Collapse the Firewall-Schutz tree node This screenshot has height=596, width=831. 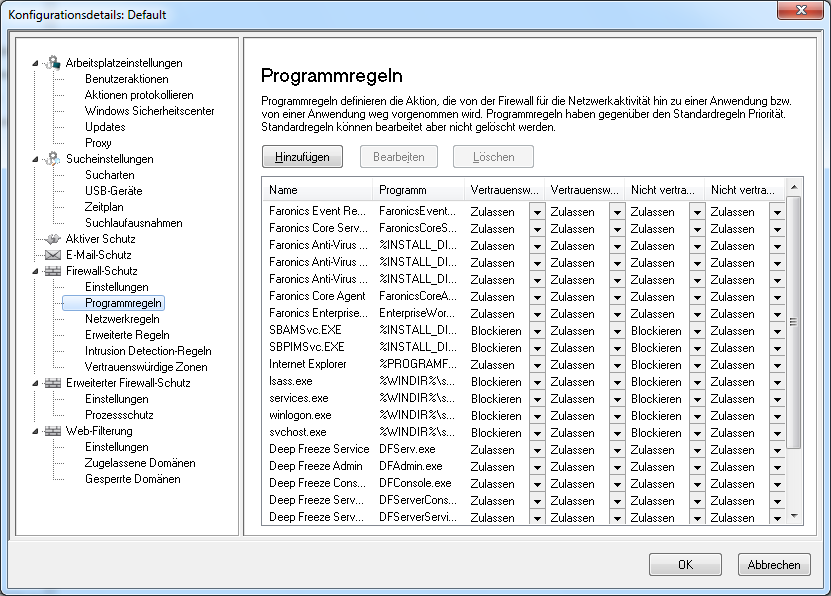pyautogui.click(x=35, y=271)
